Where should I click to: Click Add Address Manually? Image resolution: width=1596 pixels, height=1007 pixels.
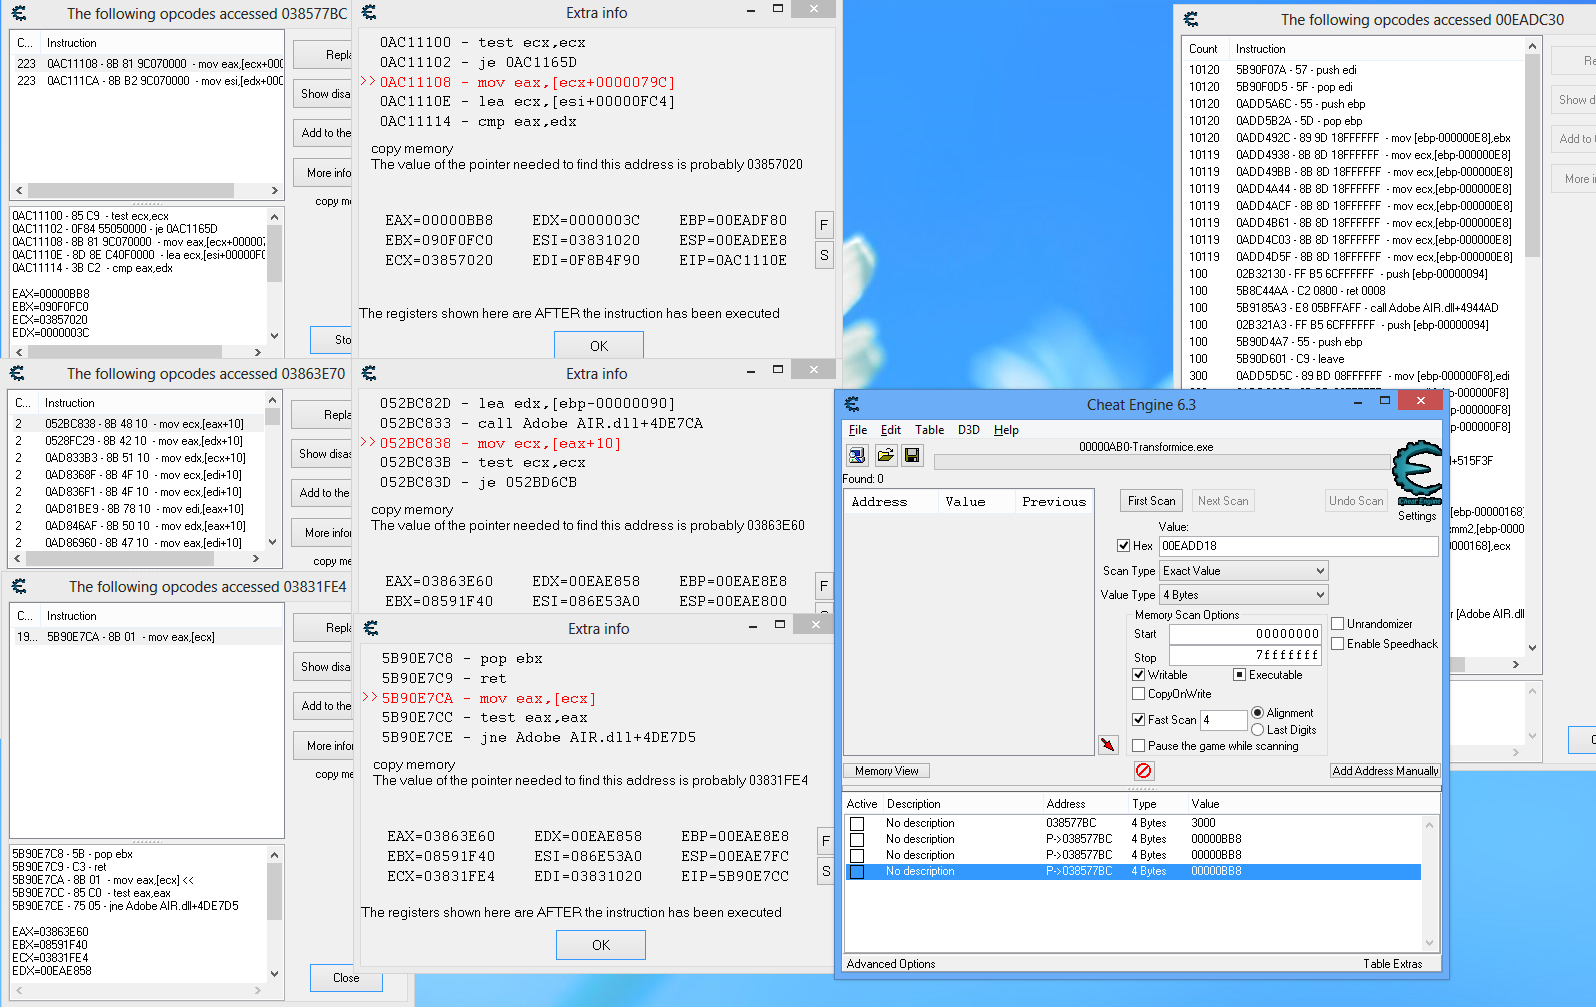coord(1385,771)
